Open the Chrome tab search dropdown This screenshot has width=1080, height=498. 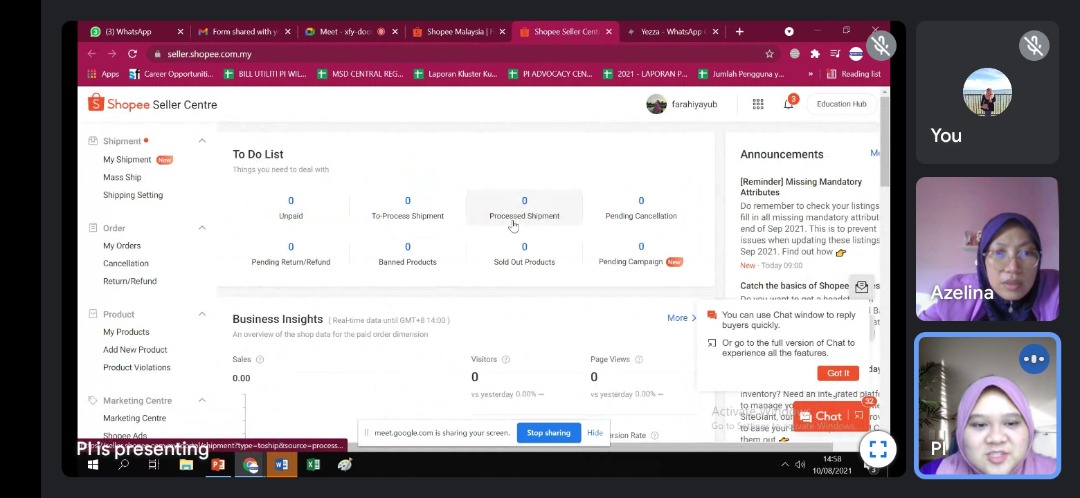[x=789, y=32]
